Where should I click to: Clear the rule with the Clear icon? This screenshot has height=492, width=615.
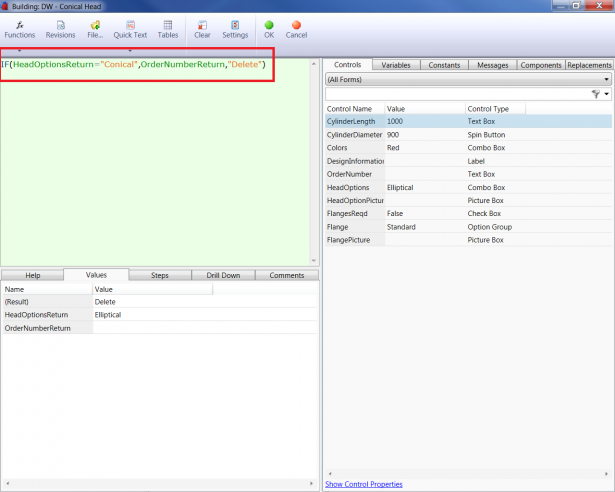tap(202, 29)
